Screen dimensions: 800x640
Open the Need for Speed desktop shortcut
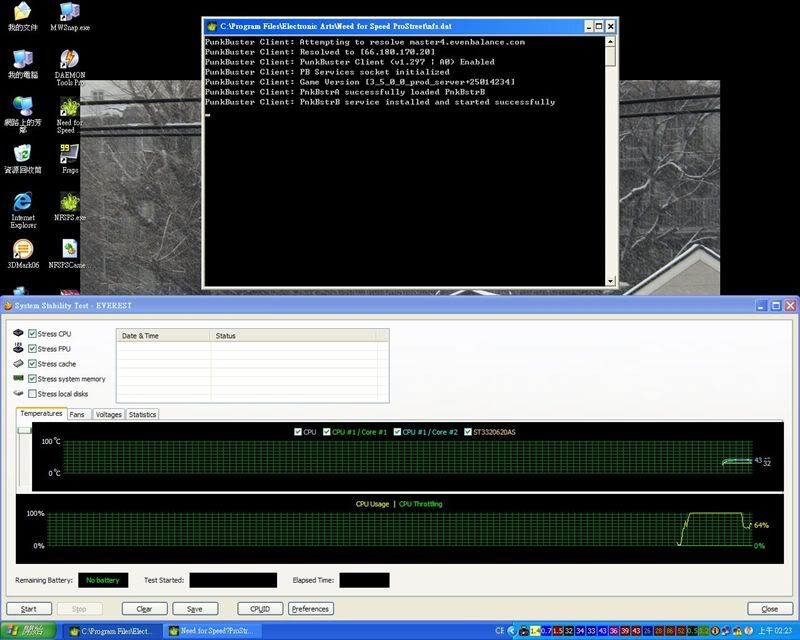70,108
